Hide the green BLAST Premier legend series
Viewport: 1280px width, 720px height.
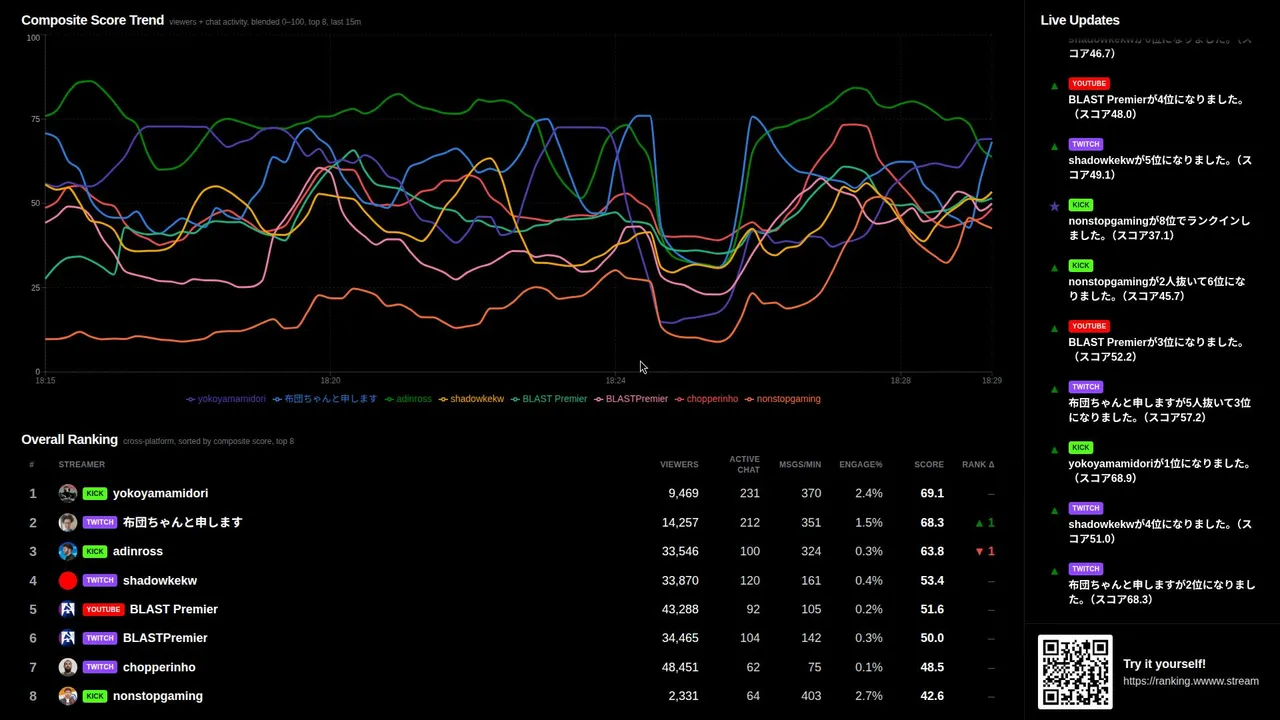click(549, 399)
